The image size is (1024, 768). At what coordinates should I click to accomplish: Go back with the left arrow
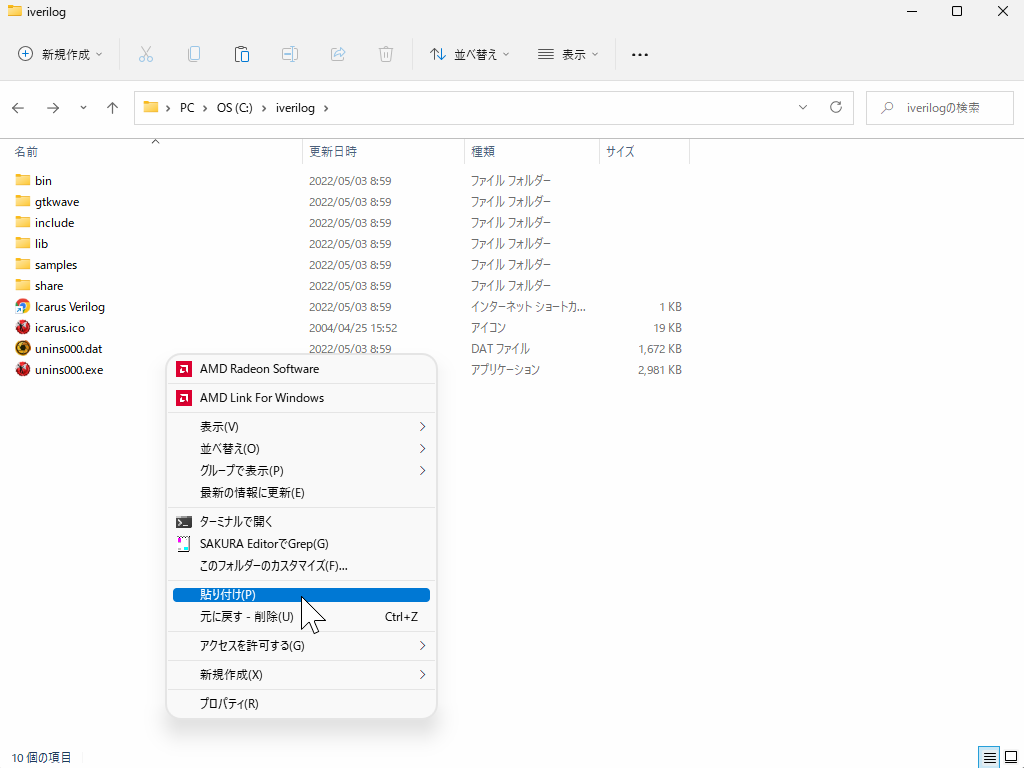(x=18, y=108)
